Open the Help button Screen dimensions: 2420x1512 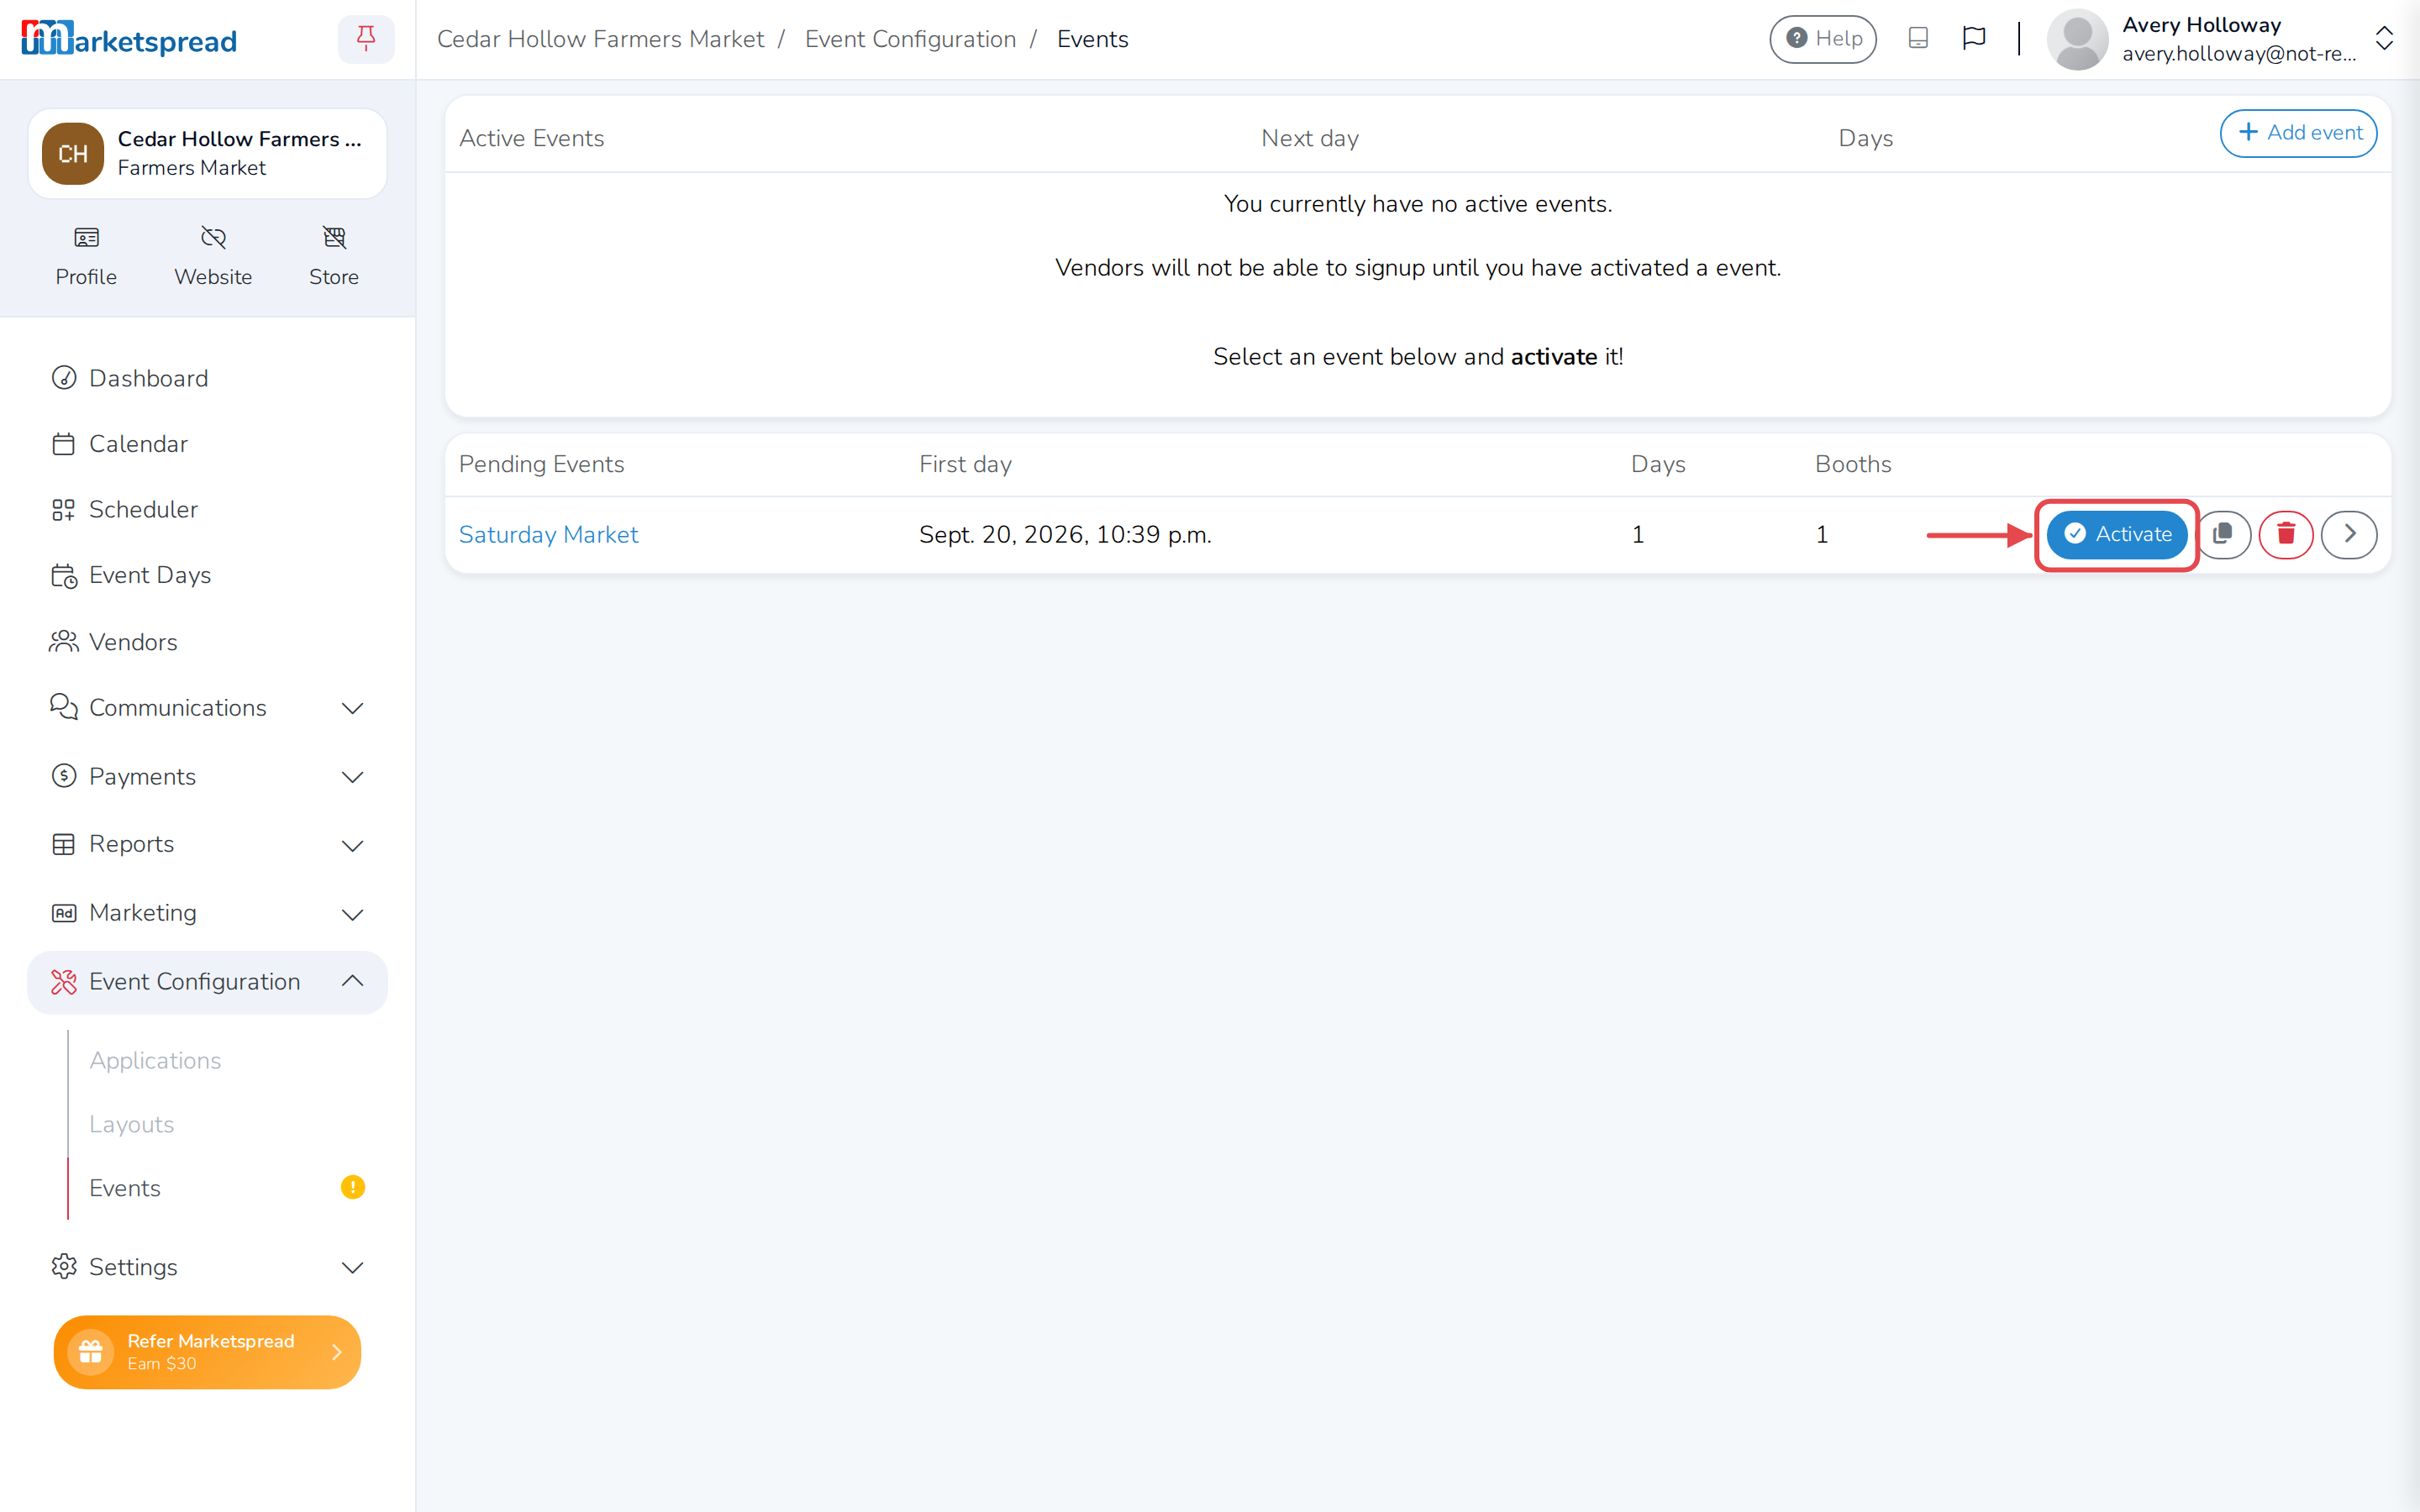pos(1823,39)
